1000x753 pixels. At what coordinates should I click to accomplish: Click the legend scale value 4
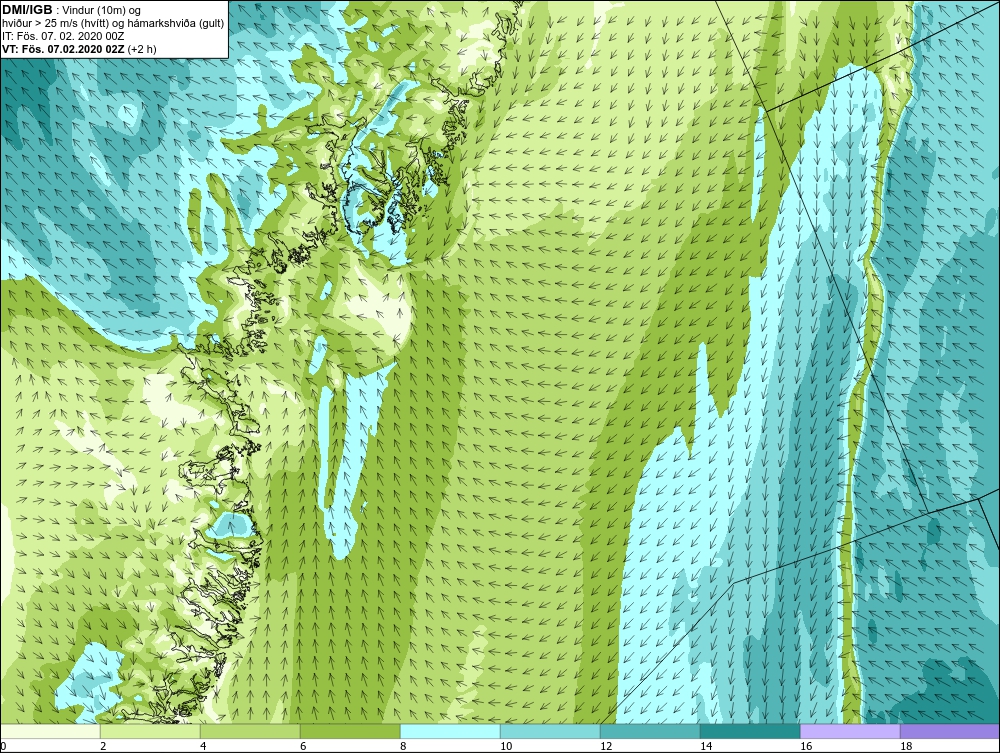coord(203,746)
